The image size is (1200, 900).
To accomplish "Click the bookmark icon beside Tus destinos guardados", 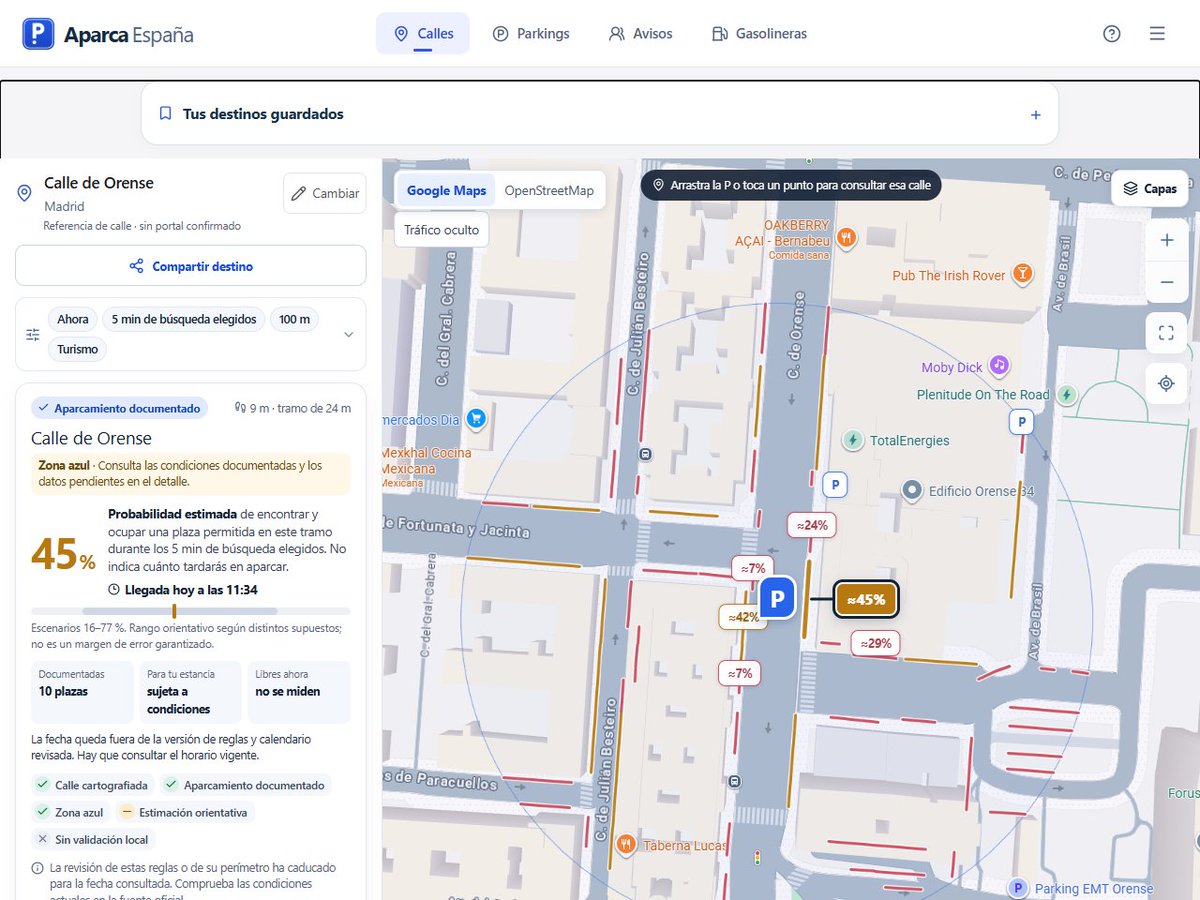I will (166, 114).
